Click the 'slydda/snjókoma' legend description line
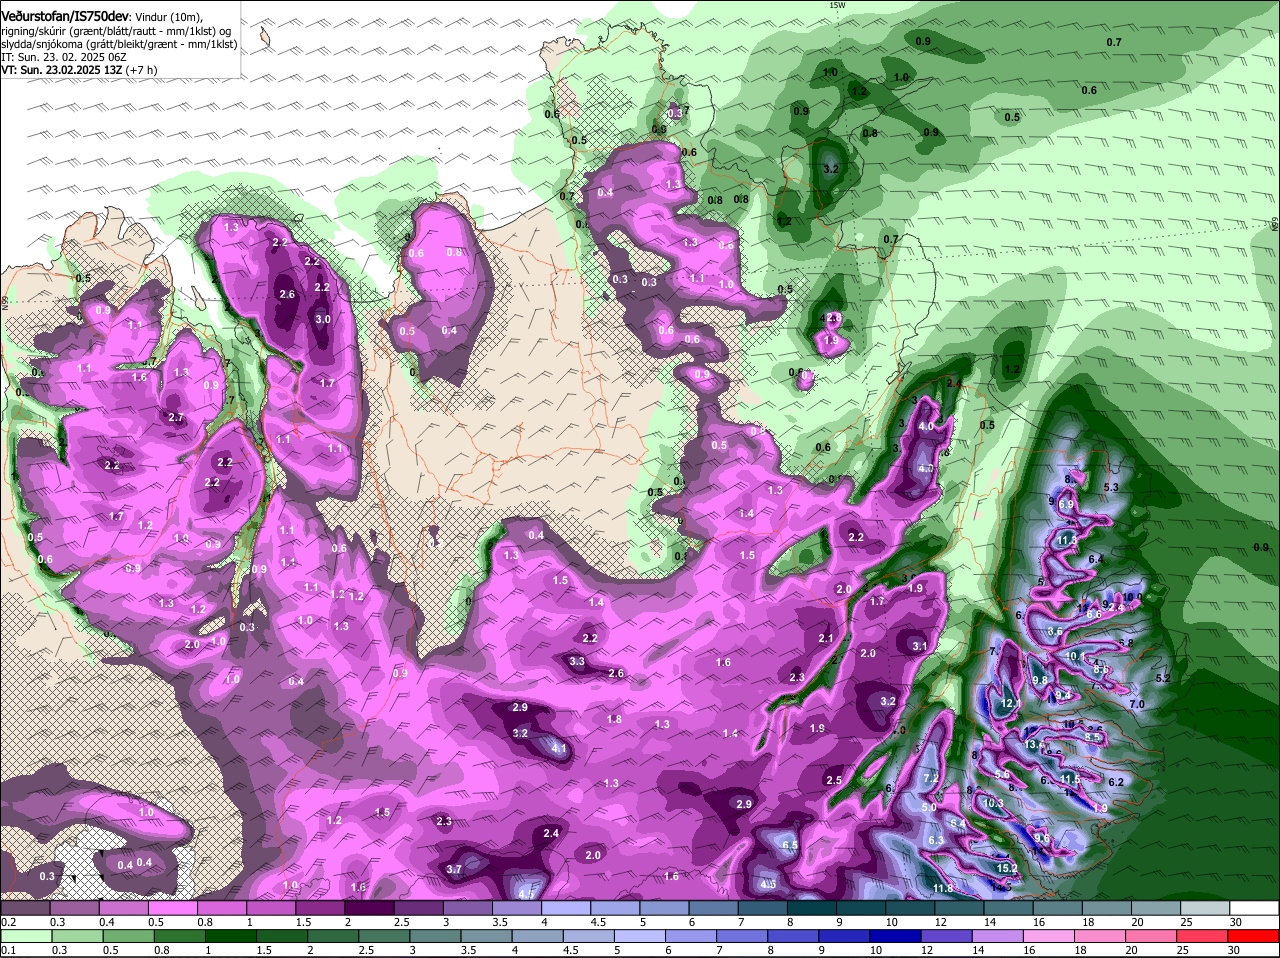1280x958 pixels. [x=118, y=45]
